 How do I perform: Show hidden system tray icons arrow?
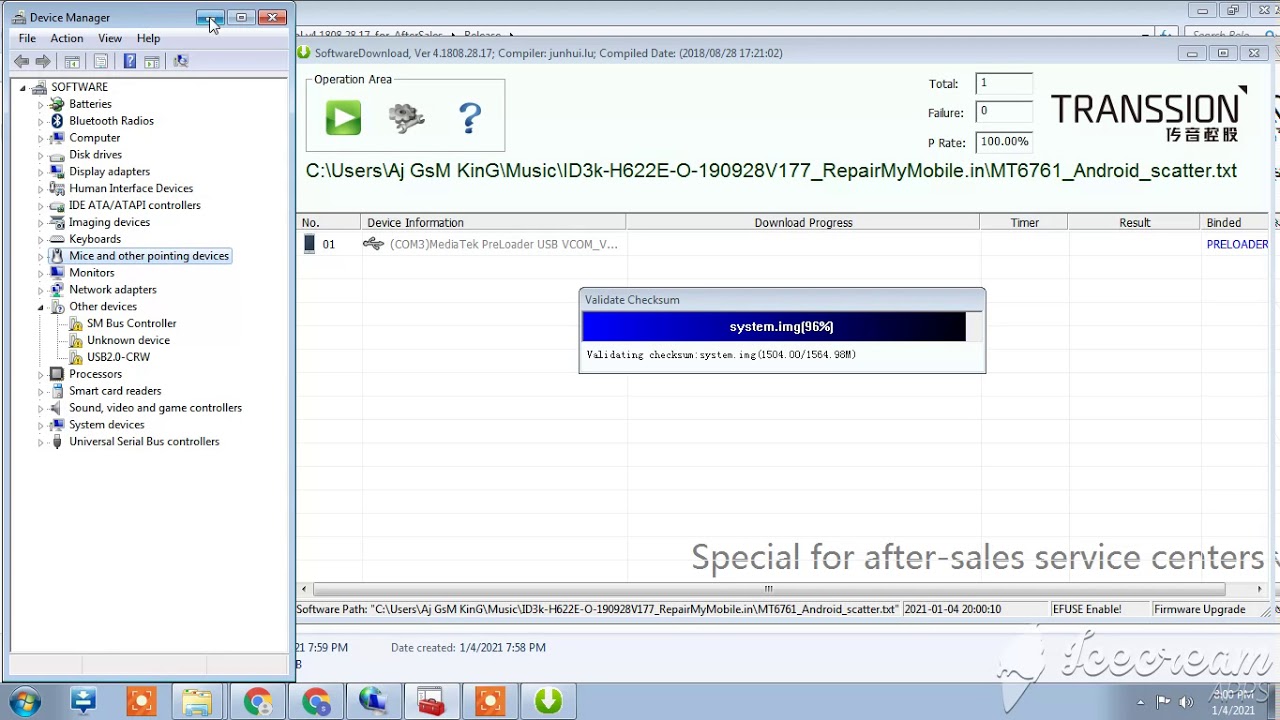(x=1140, y=702)
